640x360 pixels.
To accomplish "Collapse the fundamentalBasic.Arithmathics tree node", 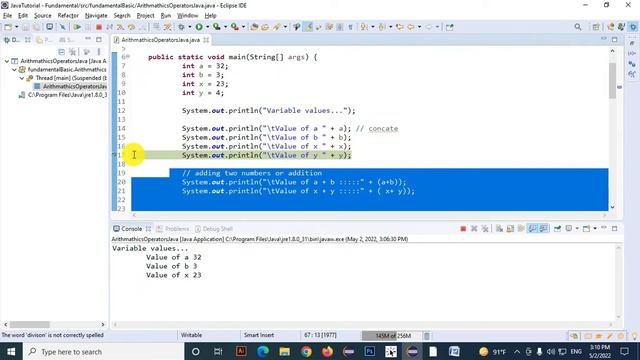I will pyautogui.click(x=14, y=69).
